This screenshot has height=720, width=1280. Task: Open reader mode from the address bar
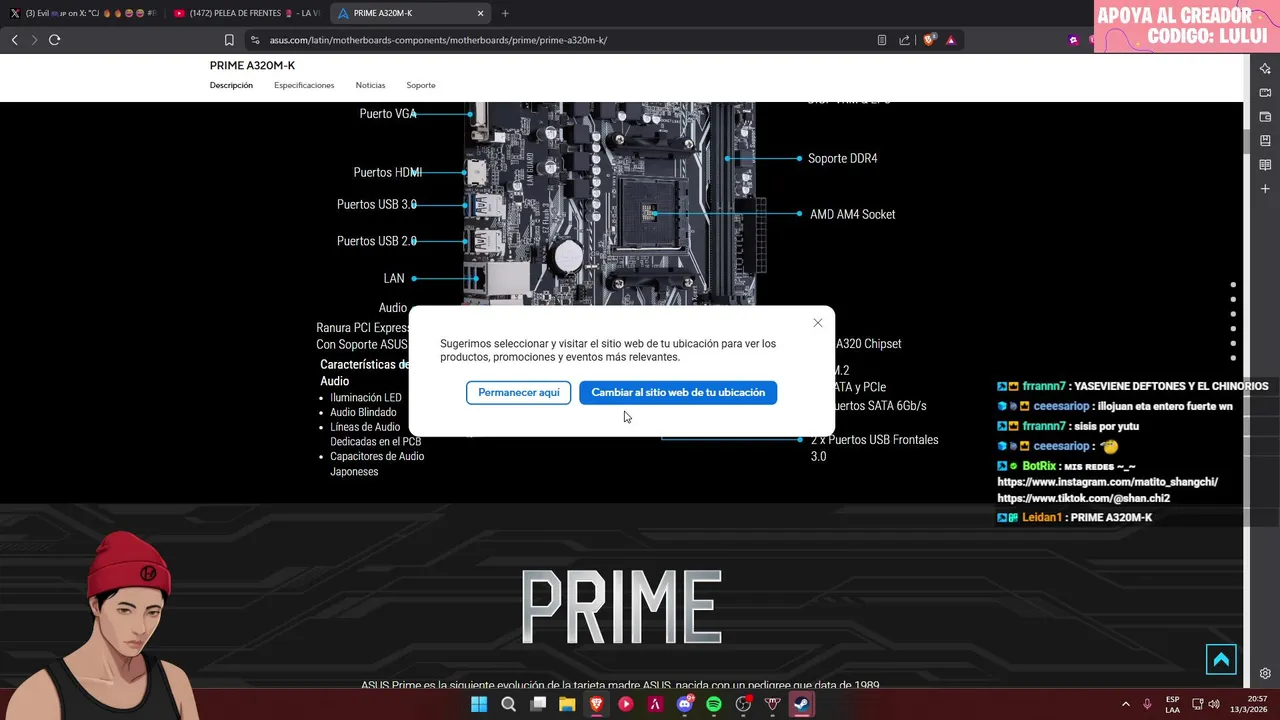(x=881, y=40)
